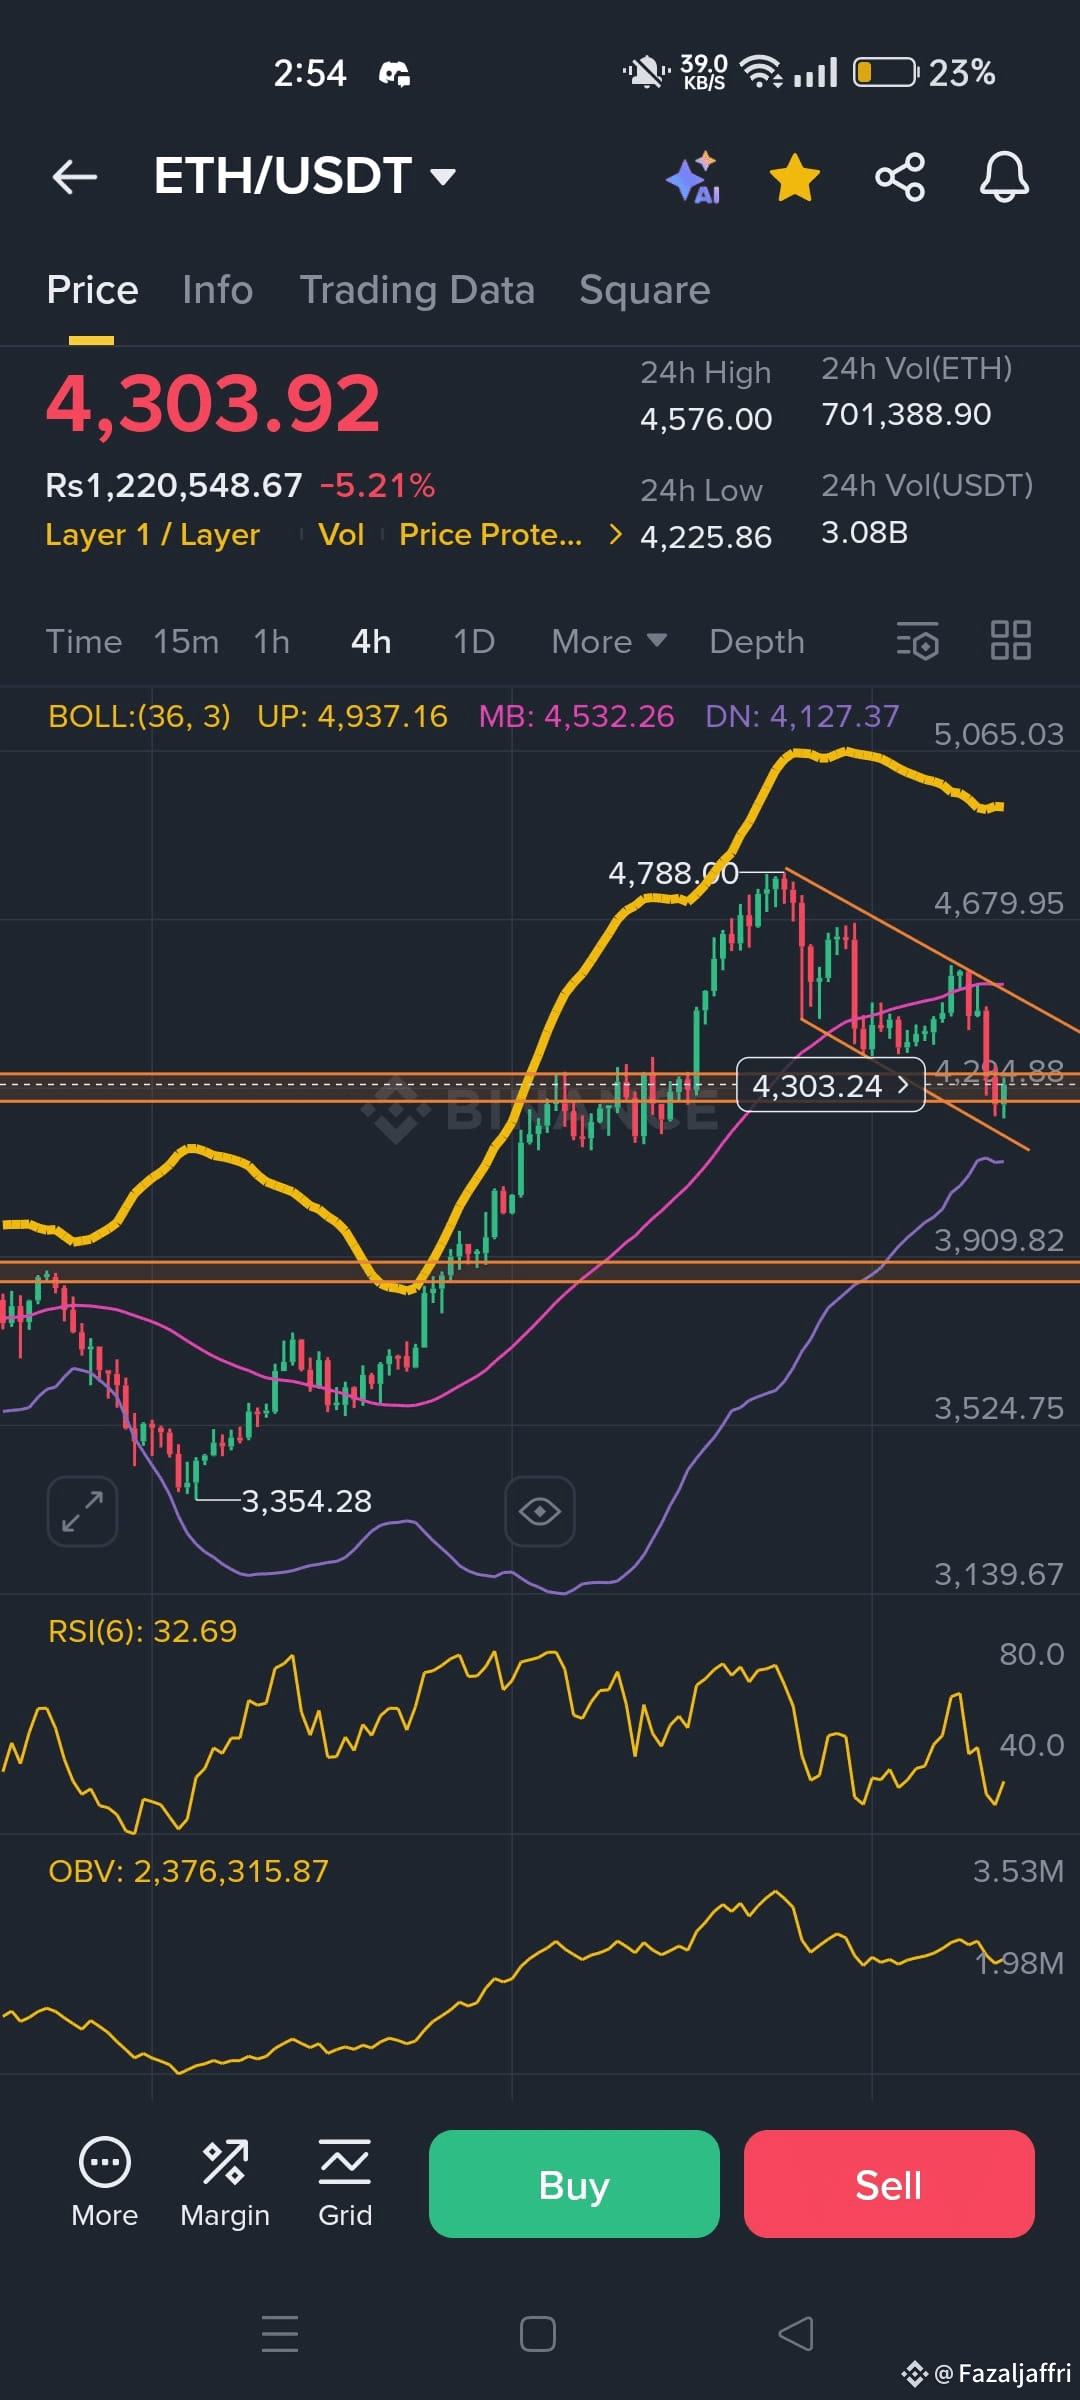
Task: Open the AI assistant sparkle icon
Action: coord(694,178)
